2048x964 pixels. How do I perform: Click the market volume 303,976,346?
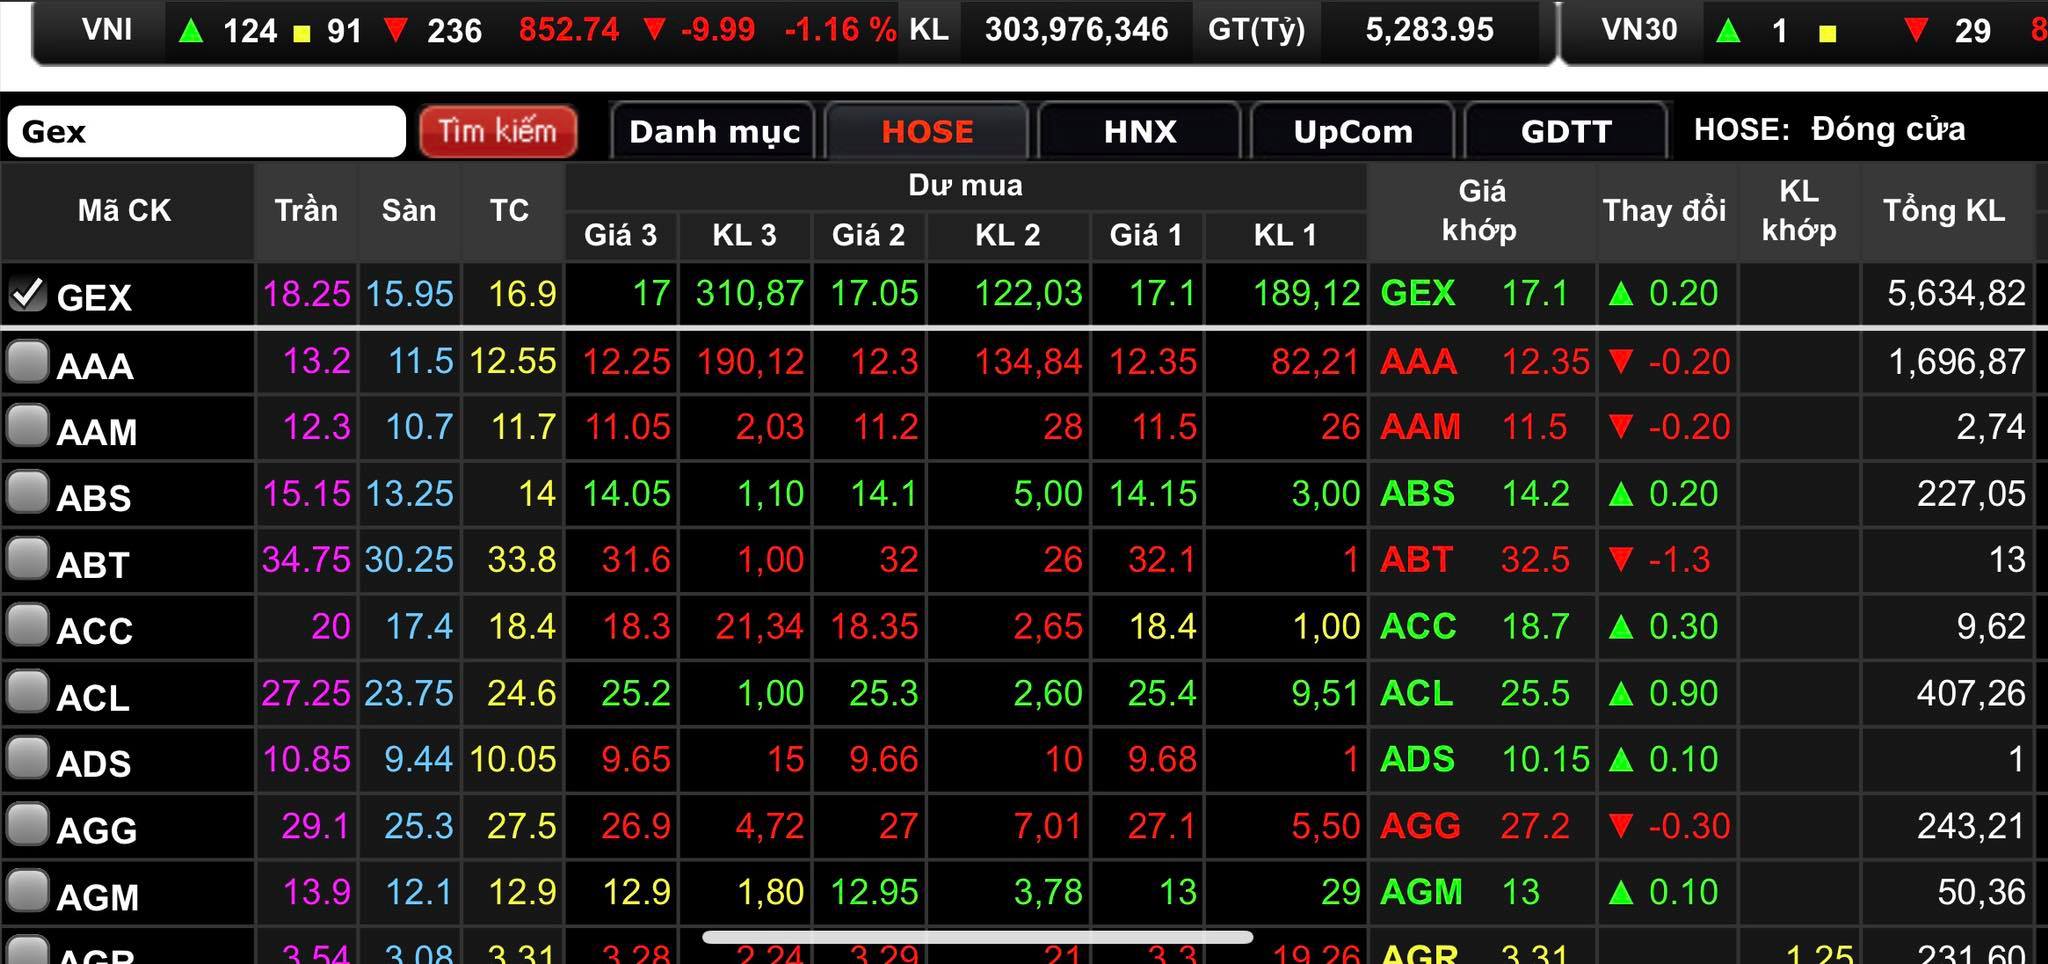1076,30
